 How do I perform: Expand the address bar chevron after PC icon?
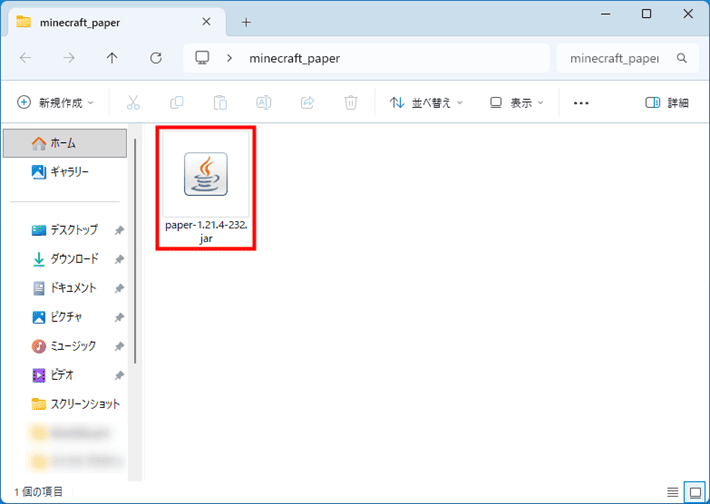(230, 58)
